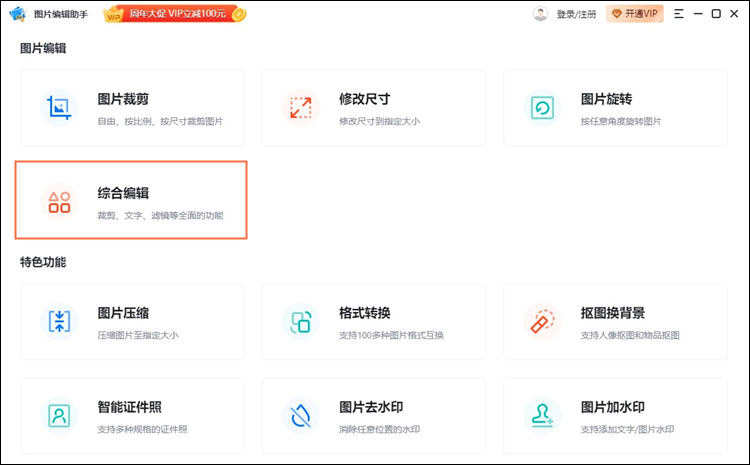The width and height of the screenshot is (750, 465).
Task: Choose the 修改尺寸 card label
Action: tap(364, 99)
